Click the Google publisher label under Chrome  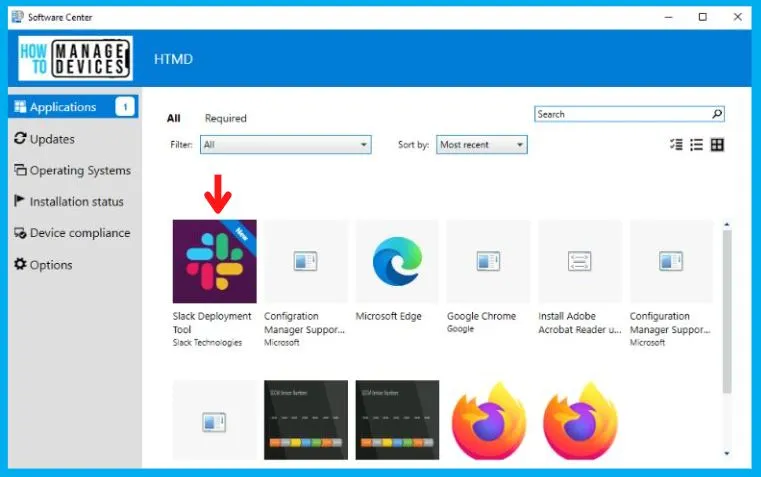tap(460, 329)
